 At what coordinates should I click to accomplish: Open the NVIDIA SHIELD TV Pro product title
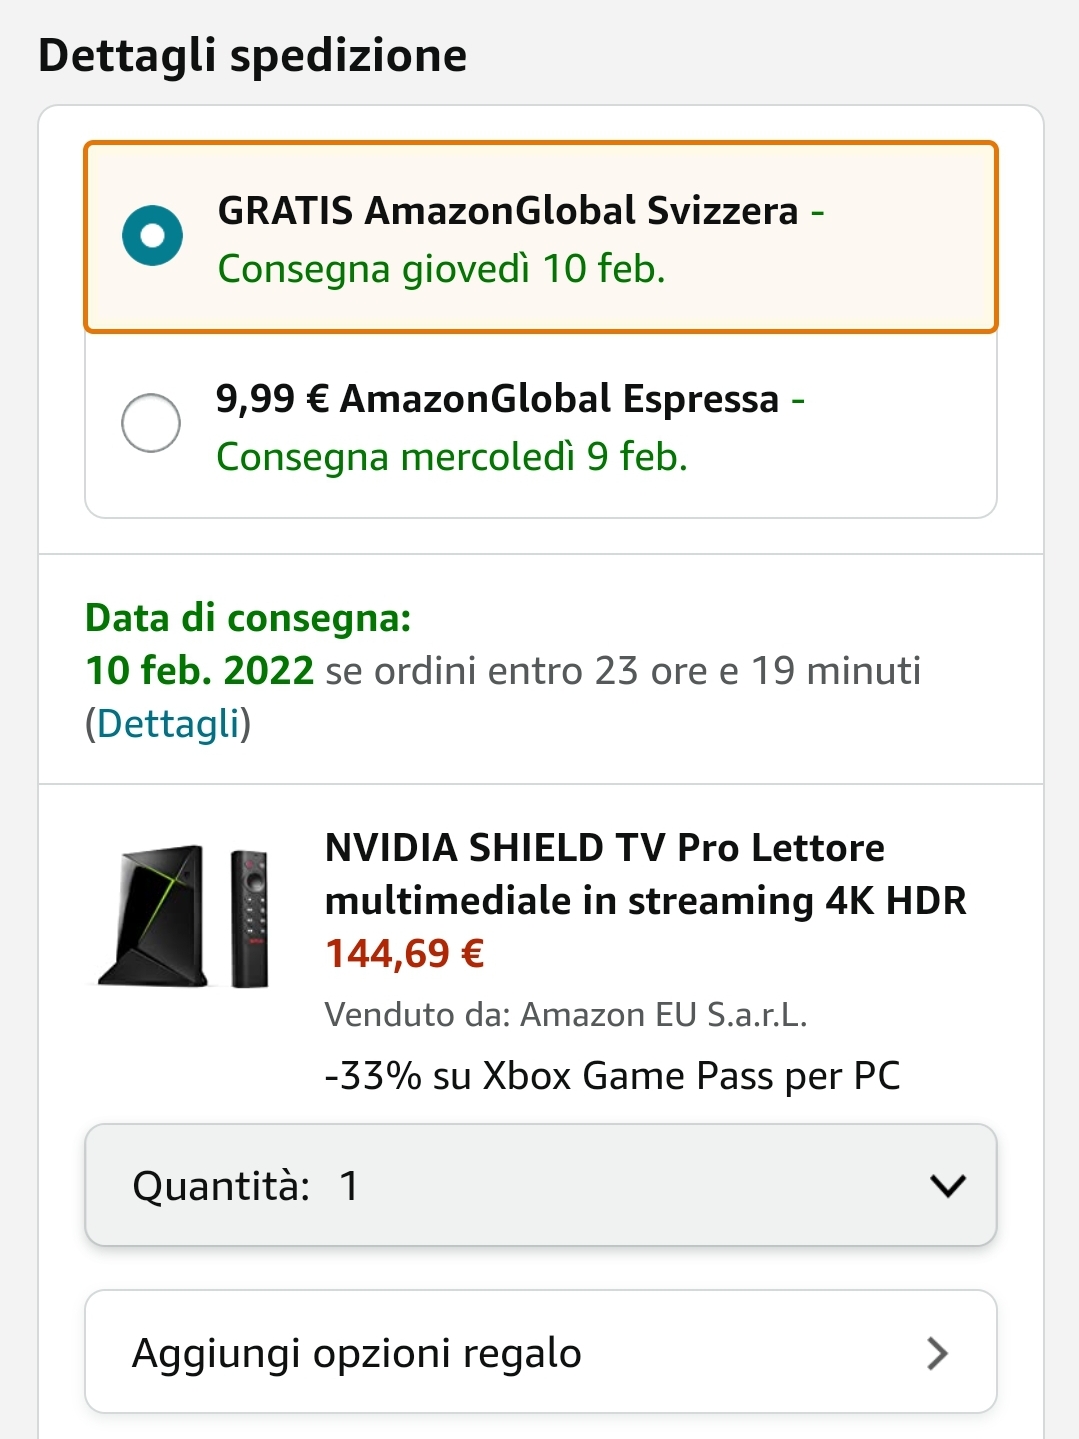tap(645, 874)
